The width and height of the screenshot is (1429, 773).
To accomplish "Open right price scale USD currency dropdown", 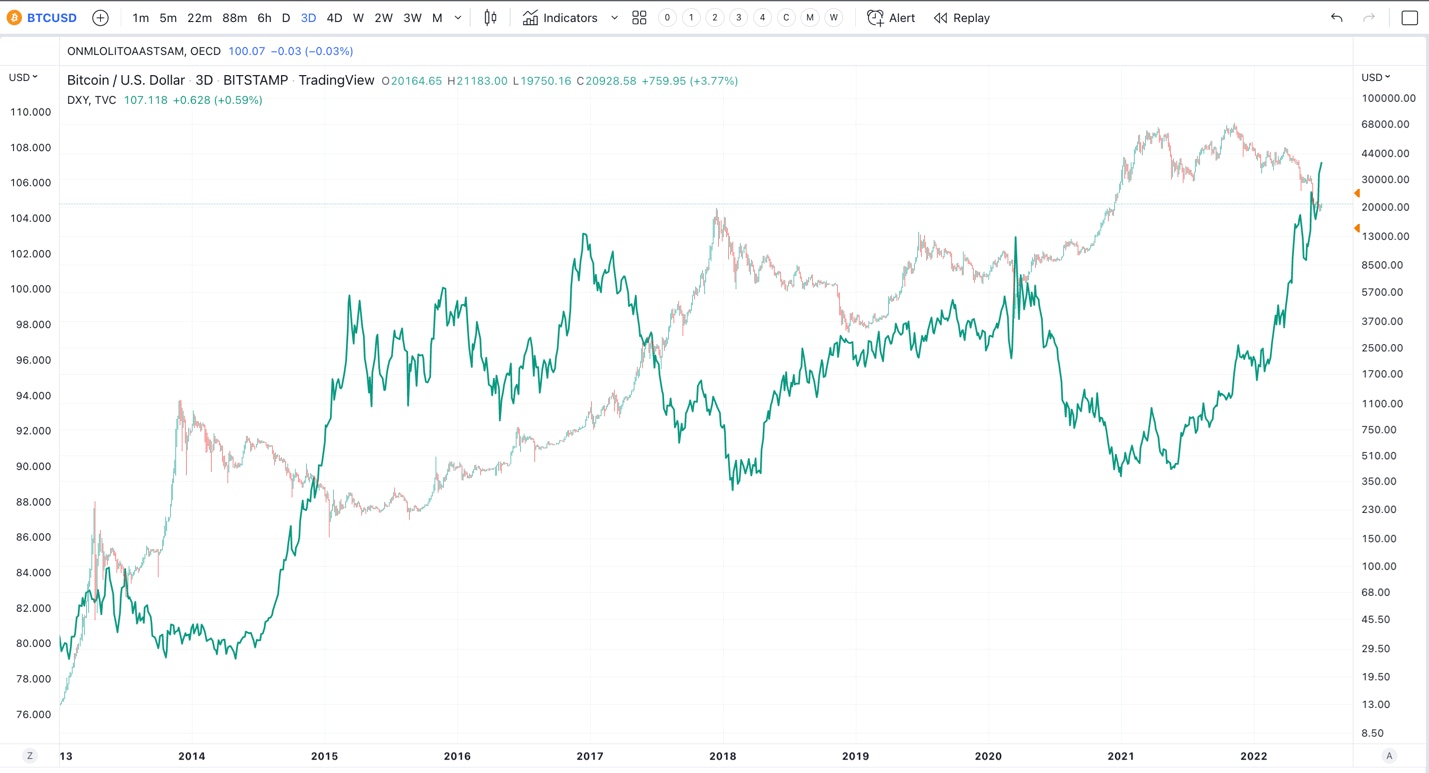I will [x=1376, y=77].
